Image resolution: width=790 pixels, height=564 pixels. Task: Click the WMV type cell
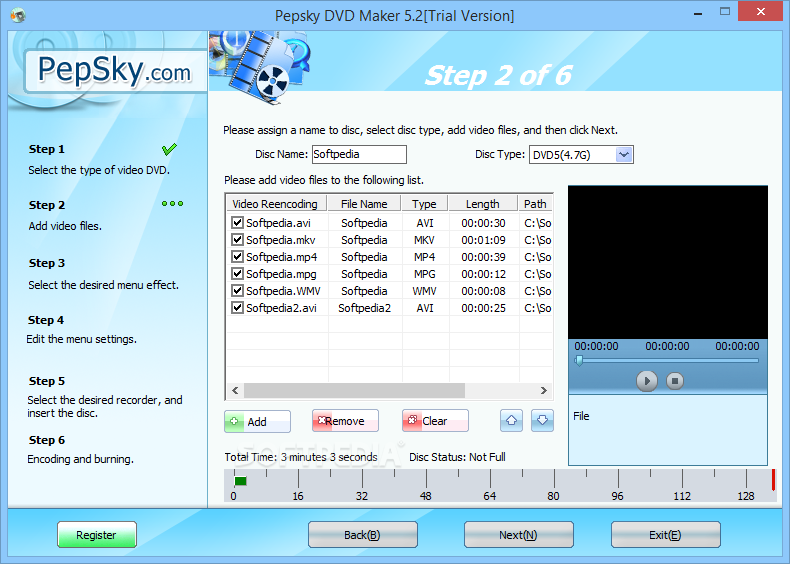click(425, 291)
